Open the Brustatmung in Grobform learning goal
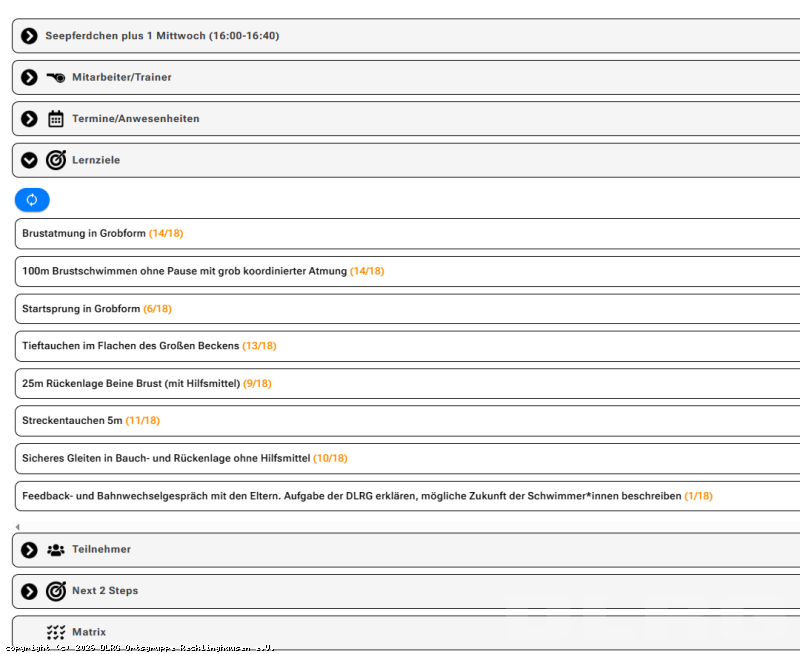 (x=408, y=234)
